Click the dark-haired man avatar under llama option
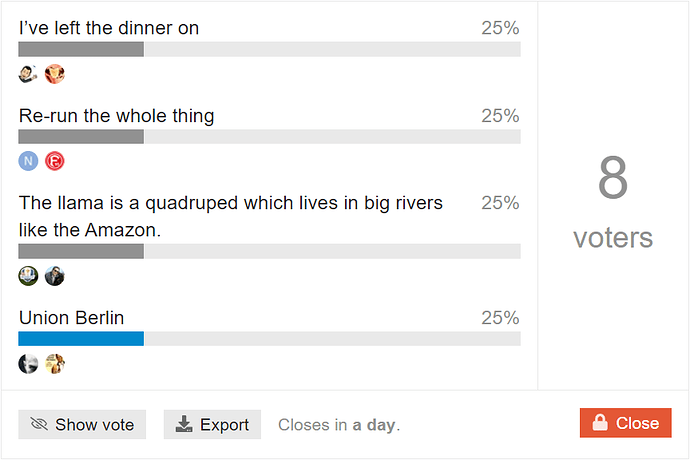The height and width of the screenshot is (460, 690). pyautogui.click(x=55, y=276)
